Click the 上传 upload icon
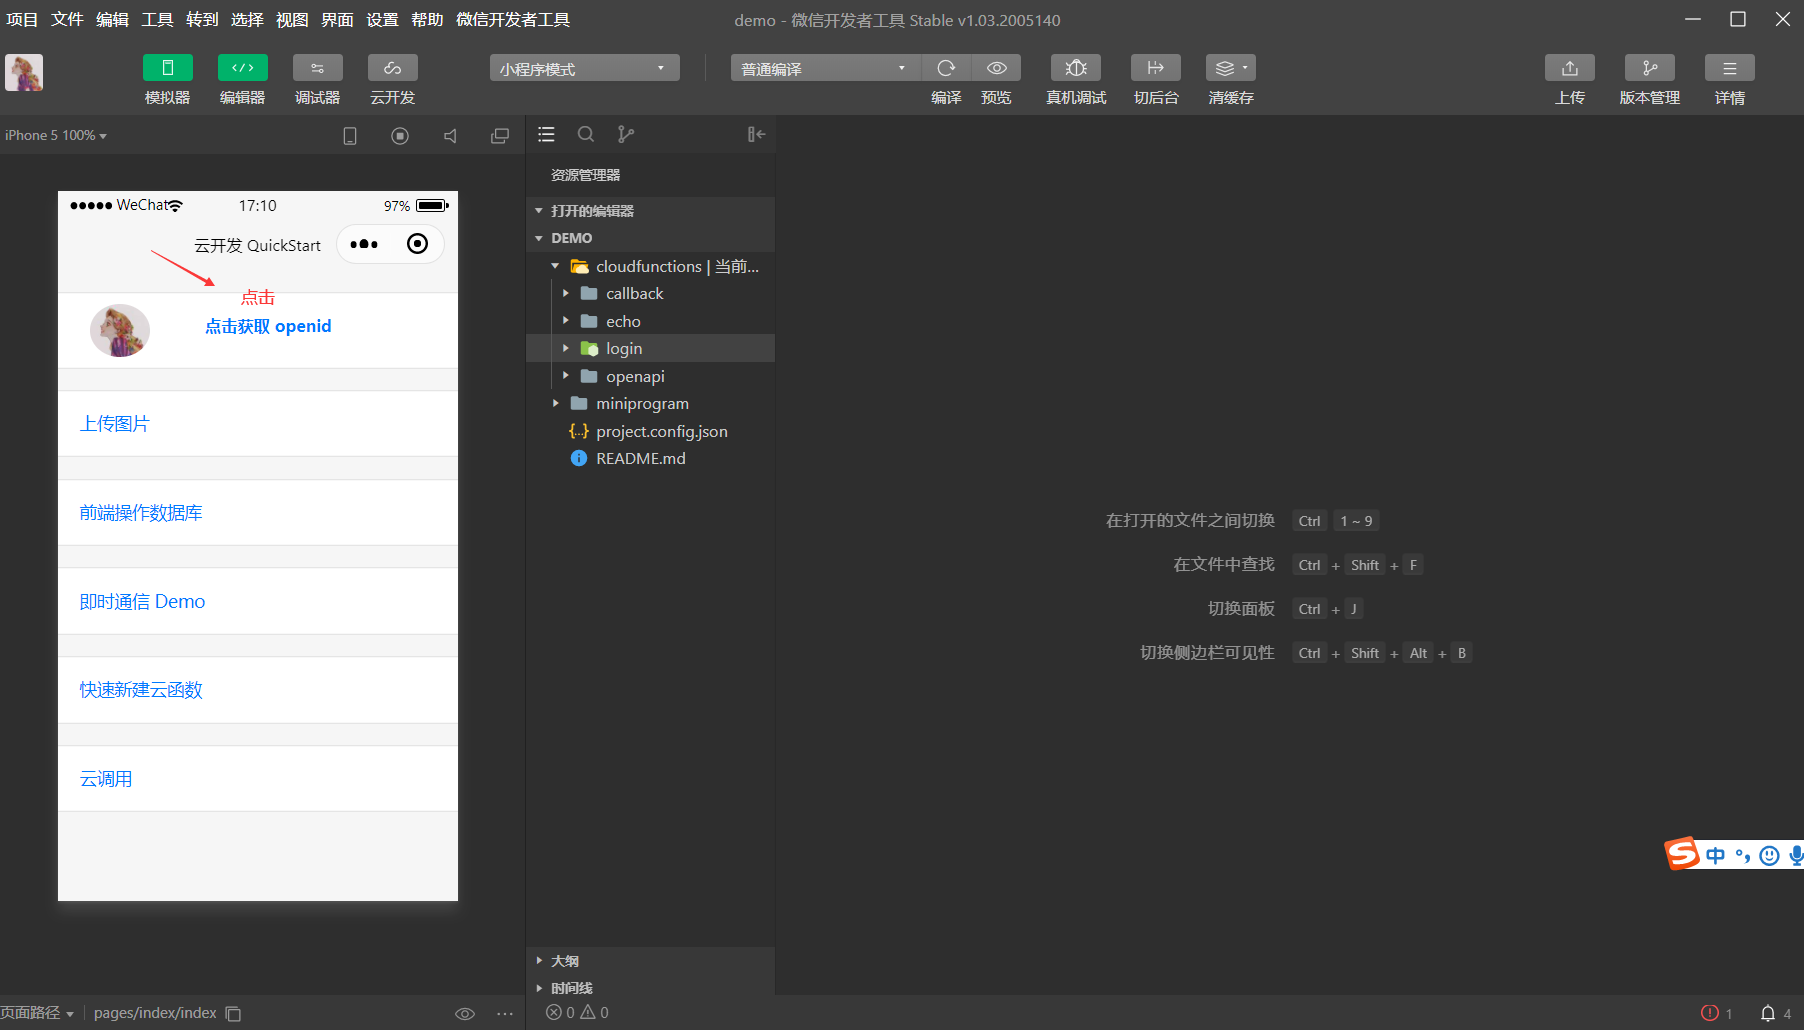The width and height of the screenshot is (1804, 1030). pyautogui.click(x=1570, y=68)
